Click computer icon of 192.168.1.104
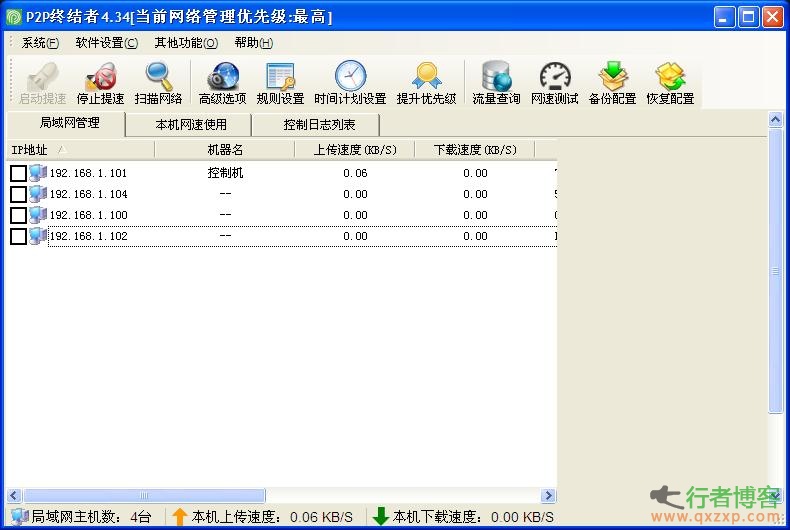Screen dimensions: 790x530 pyautogui.click(x=38, y=194)
